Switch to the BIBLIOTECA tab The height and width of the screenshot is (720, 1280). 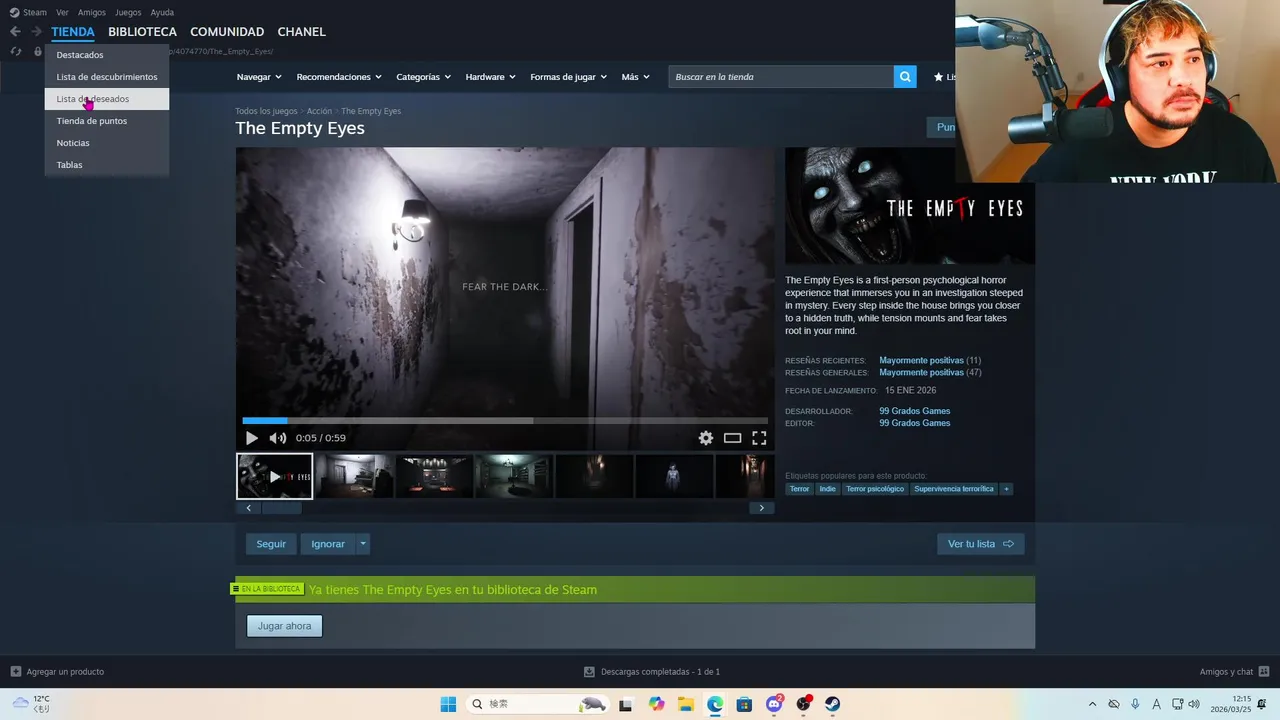click(142, 32)
